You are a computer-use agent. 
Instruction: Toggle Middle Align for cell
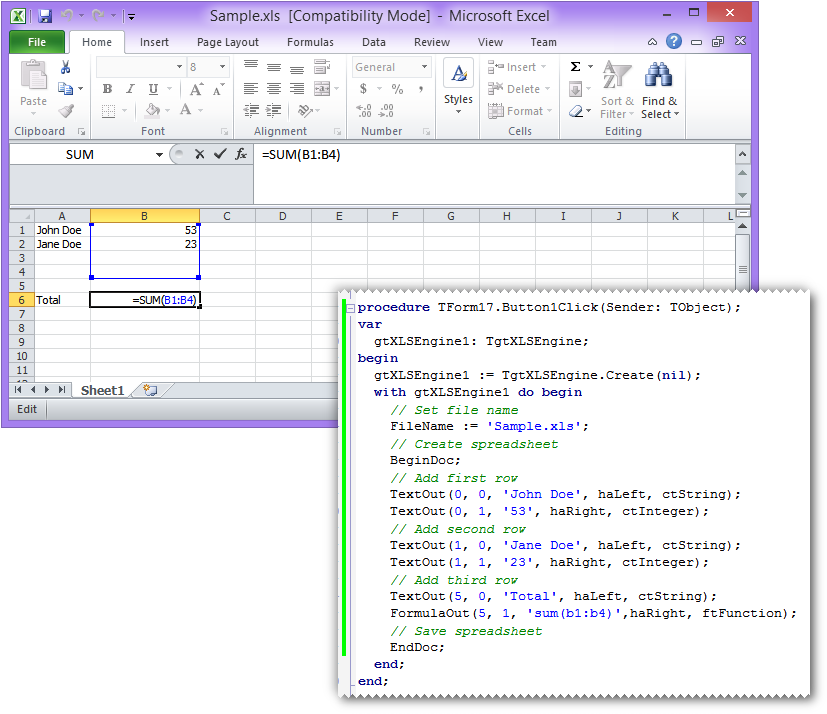(x=274, y=66)
